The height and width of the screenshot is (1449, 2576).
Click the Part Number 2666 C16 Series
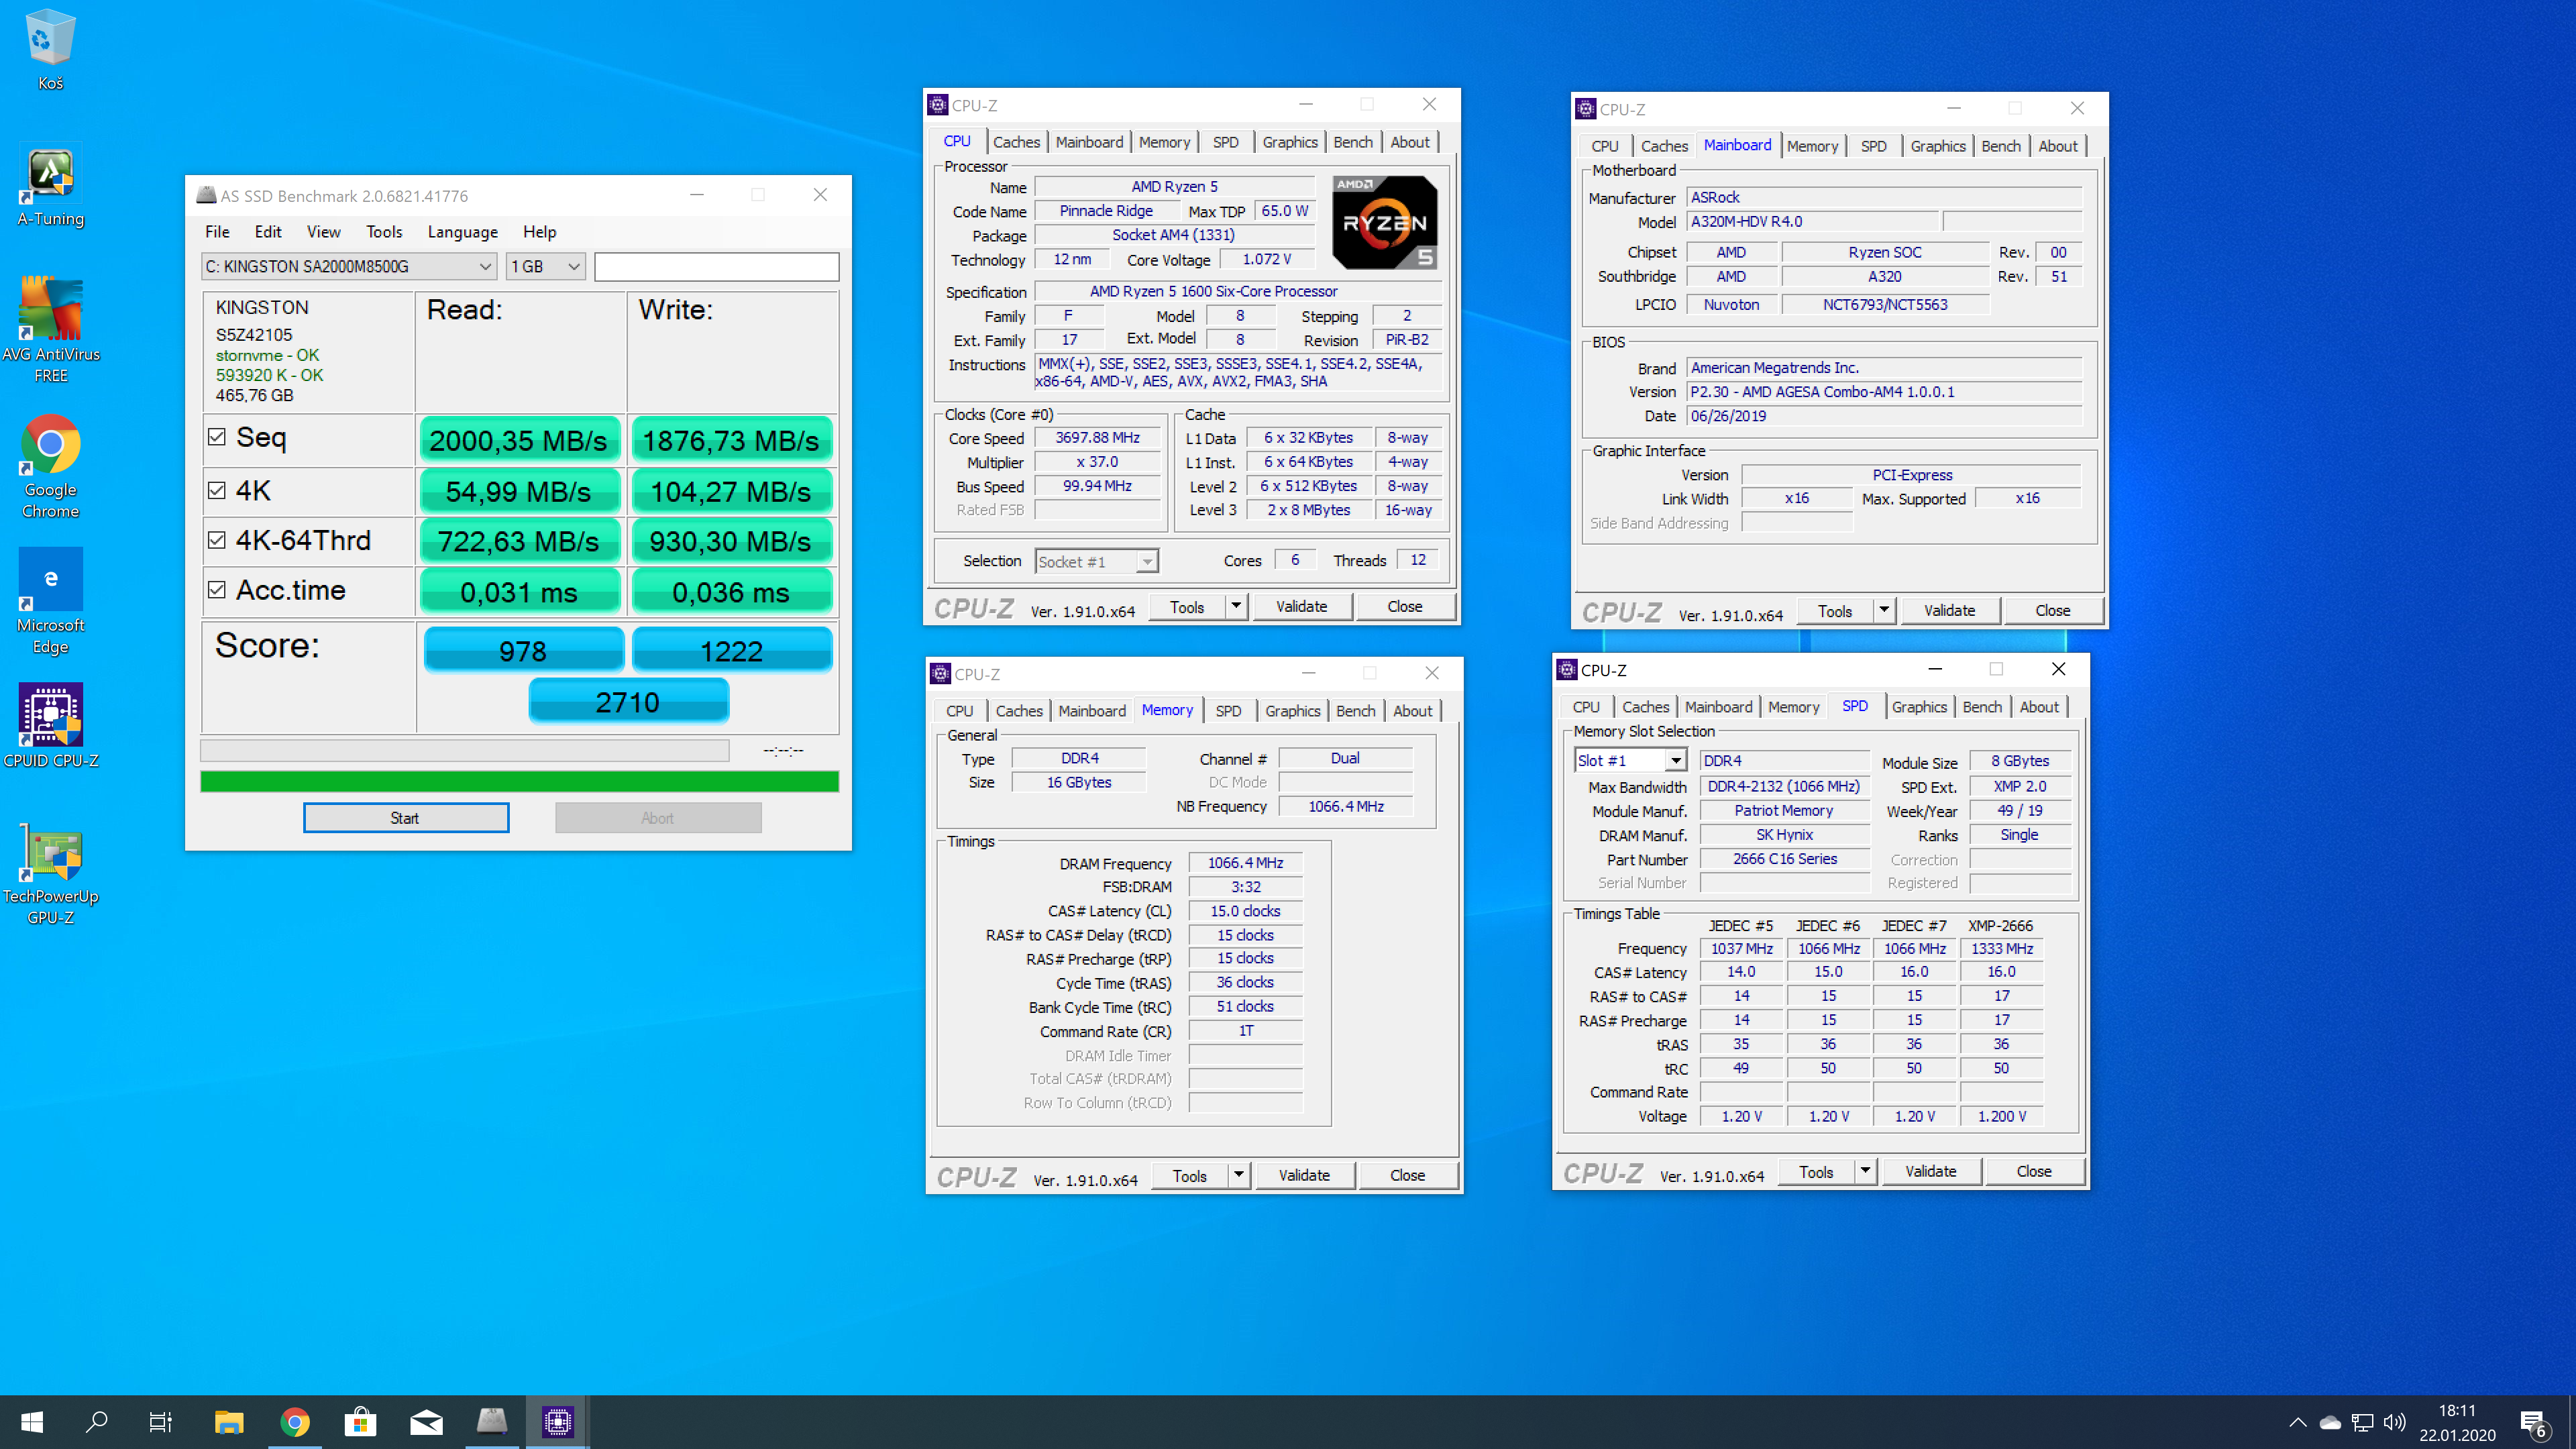(1784, 858)
